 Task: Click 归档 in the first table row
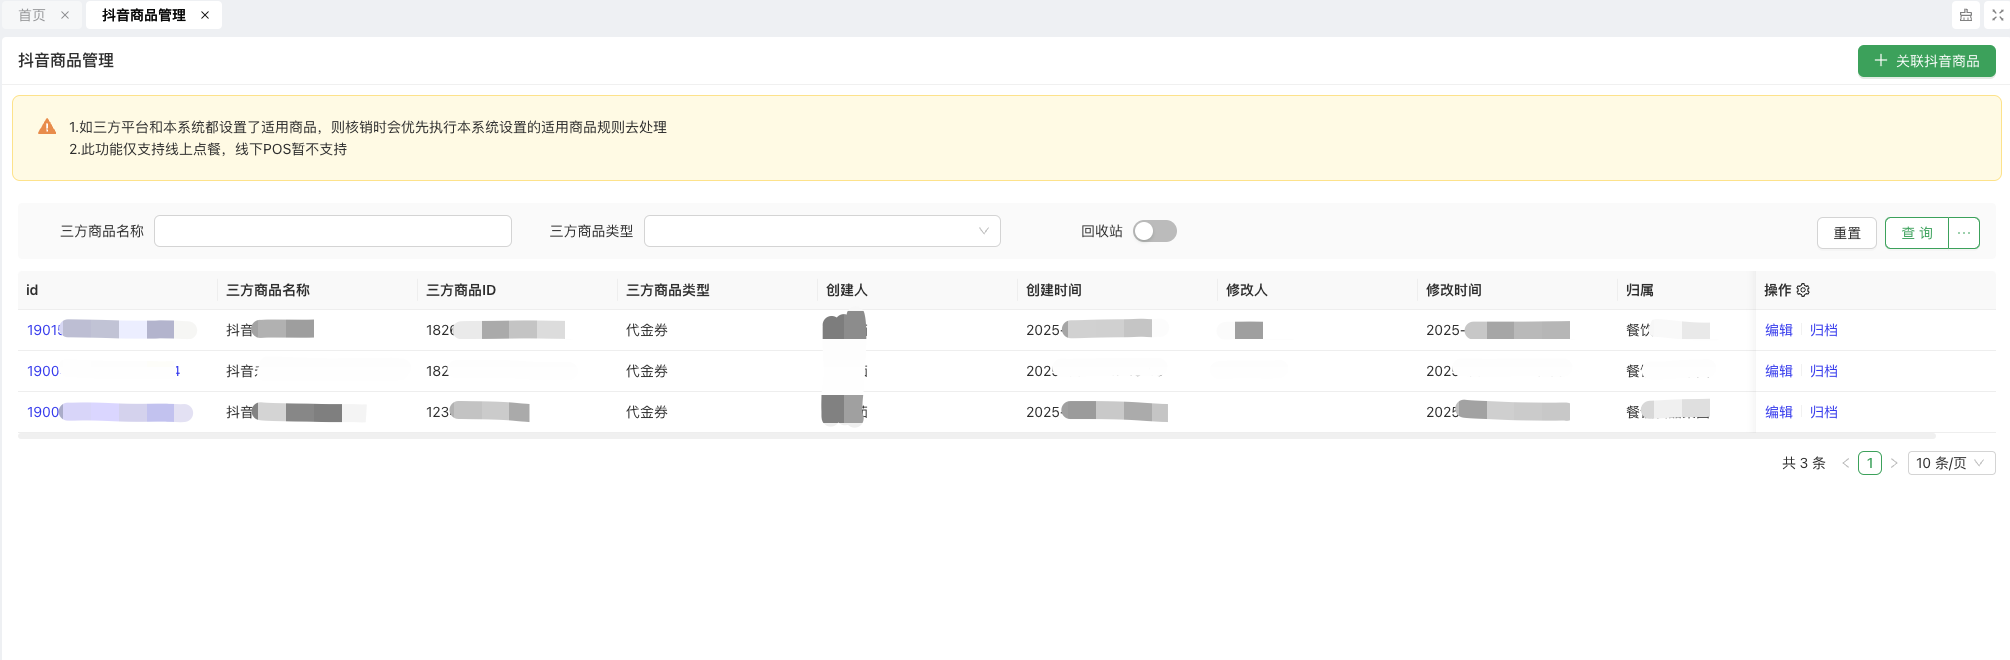point(1824,330)
